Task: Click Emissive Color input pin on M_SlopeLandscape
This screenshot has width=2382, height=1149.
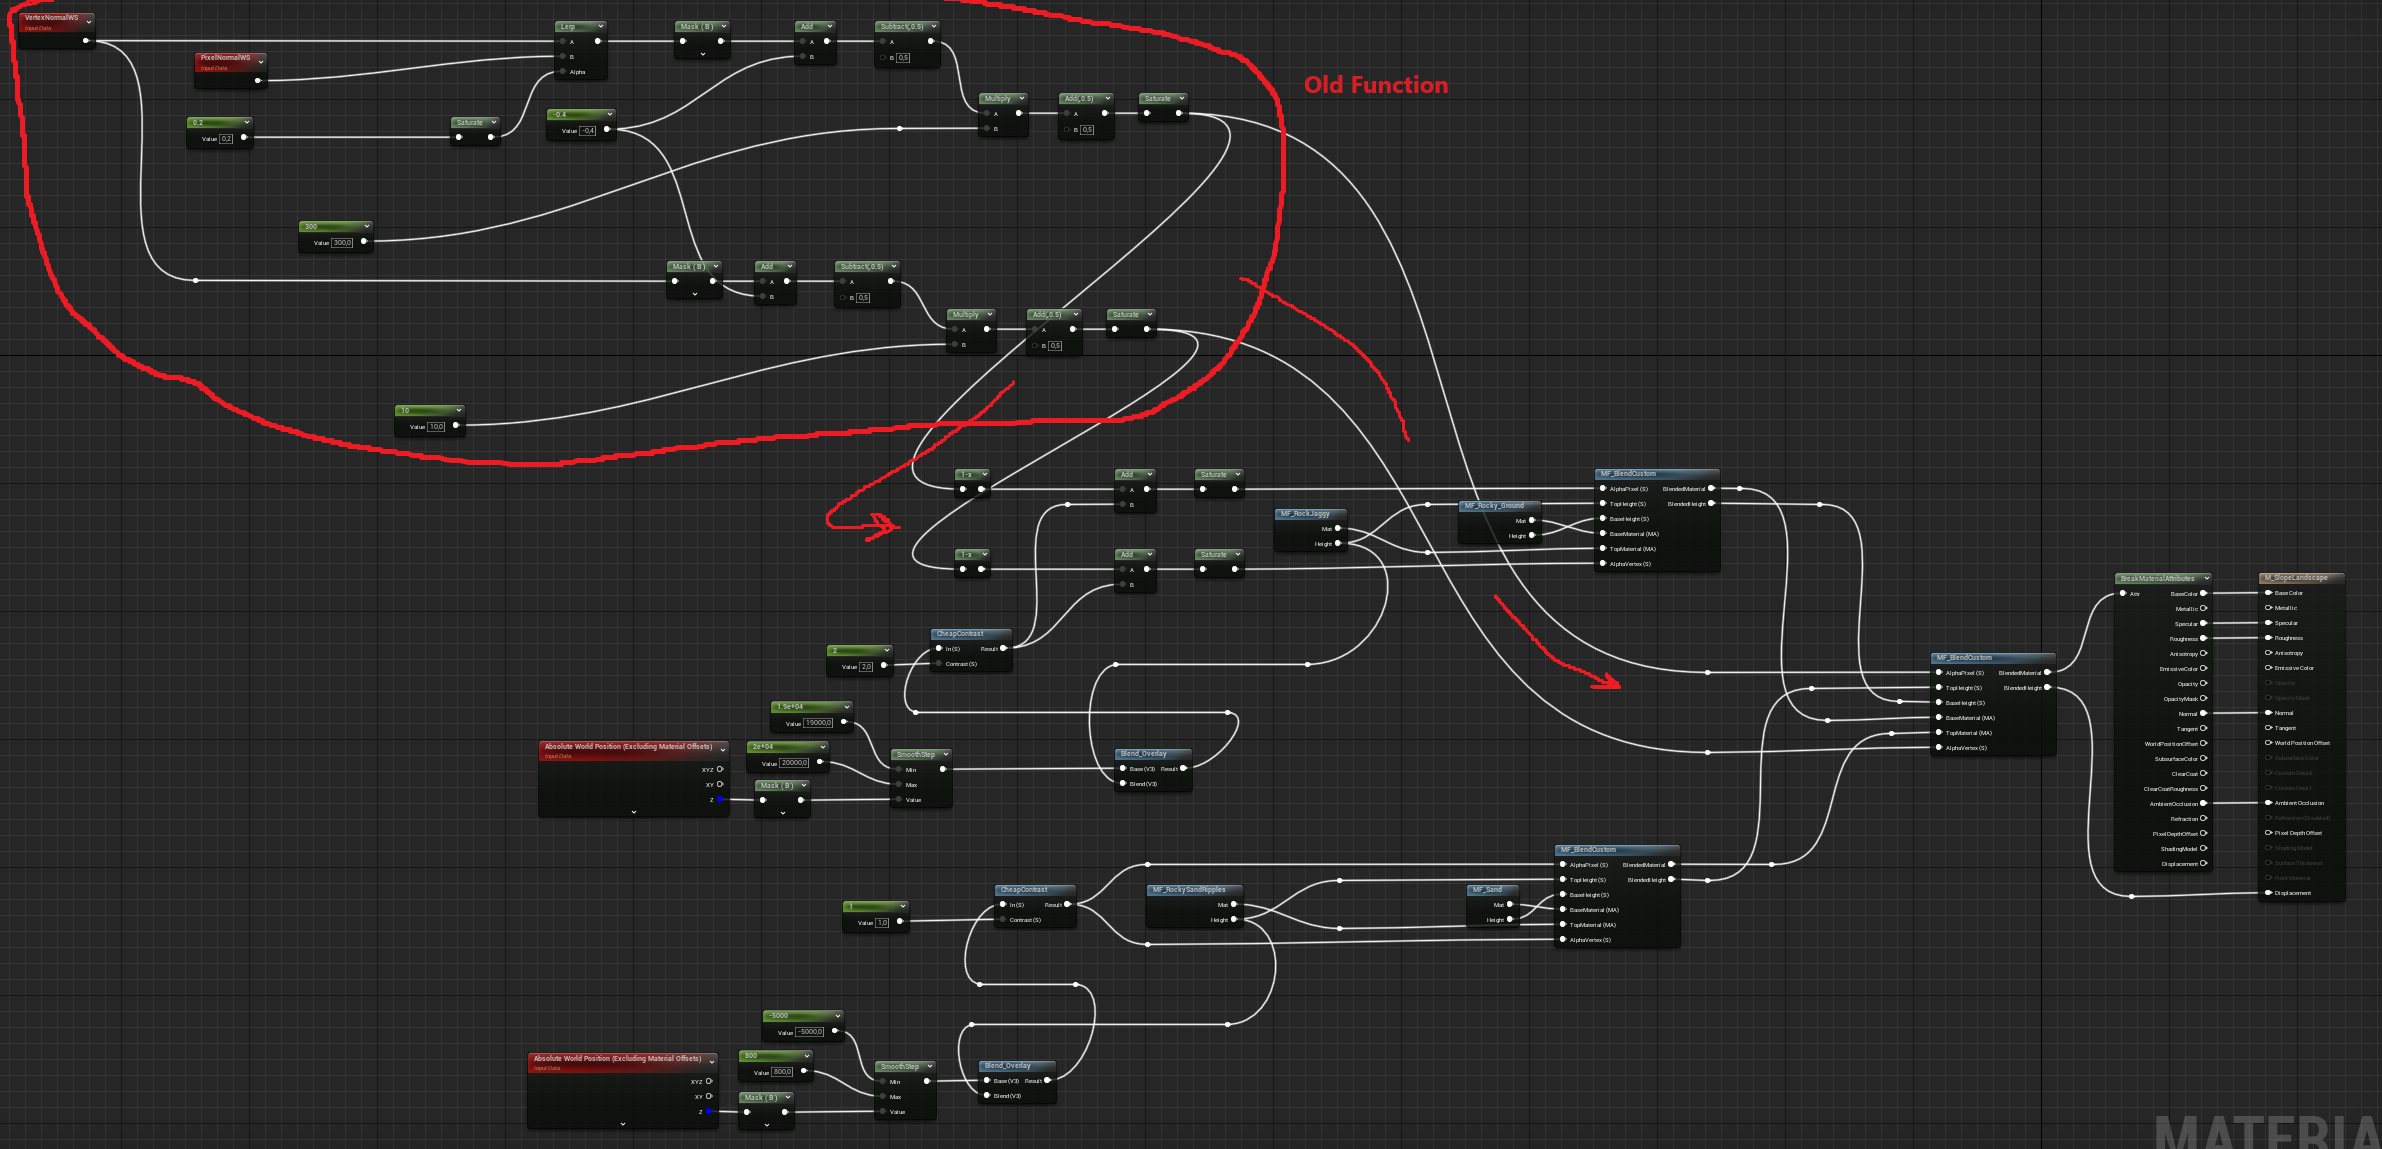Action: pos(2268,668)
